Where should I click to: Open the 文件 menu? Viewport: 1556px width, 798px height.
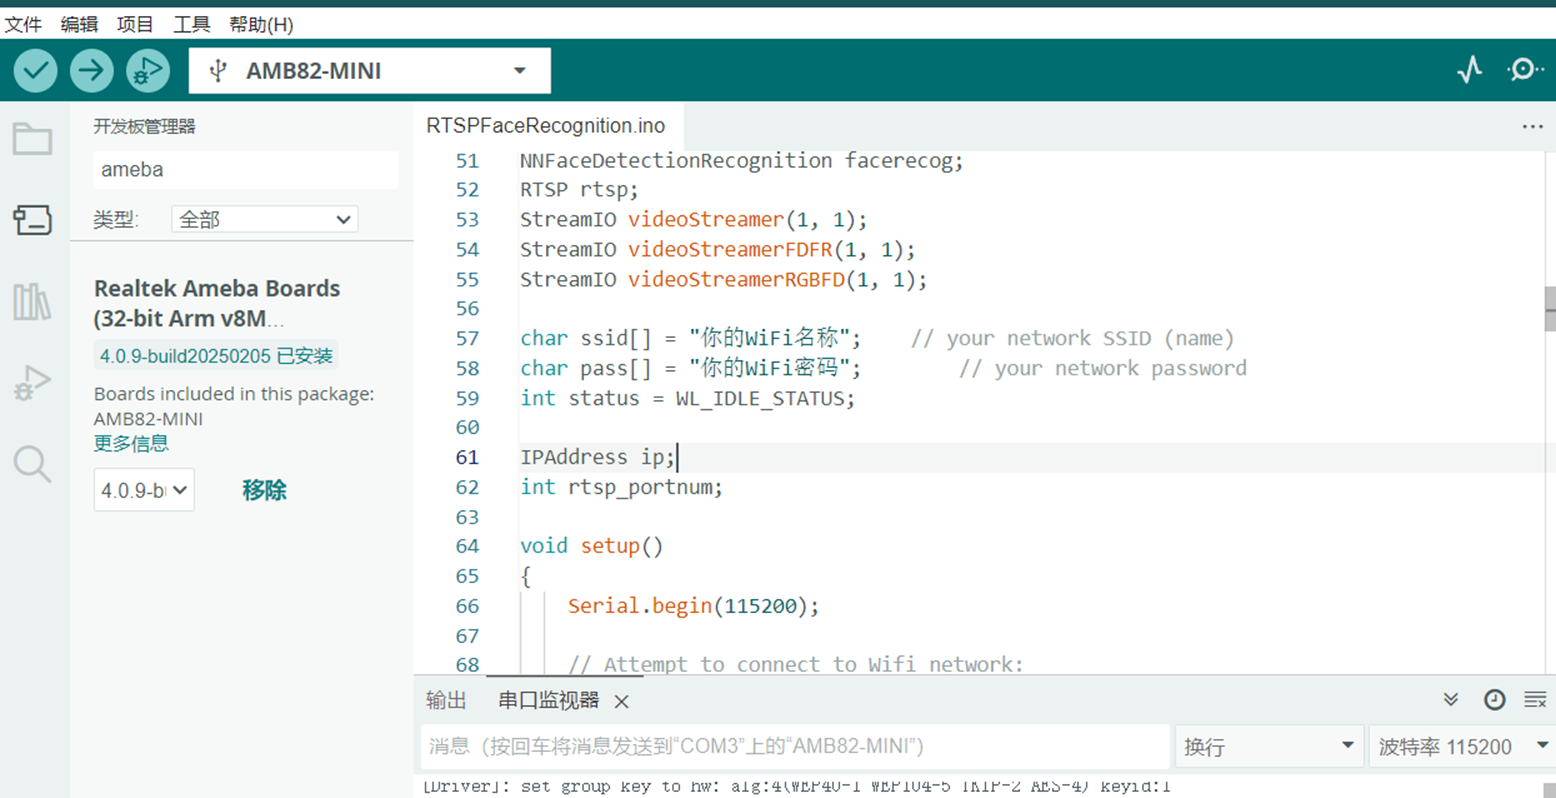(x=23, y=24)
